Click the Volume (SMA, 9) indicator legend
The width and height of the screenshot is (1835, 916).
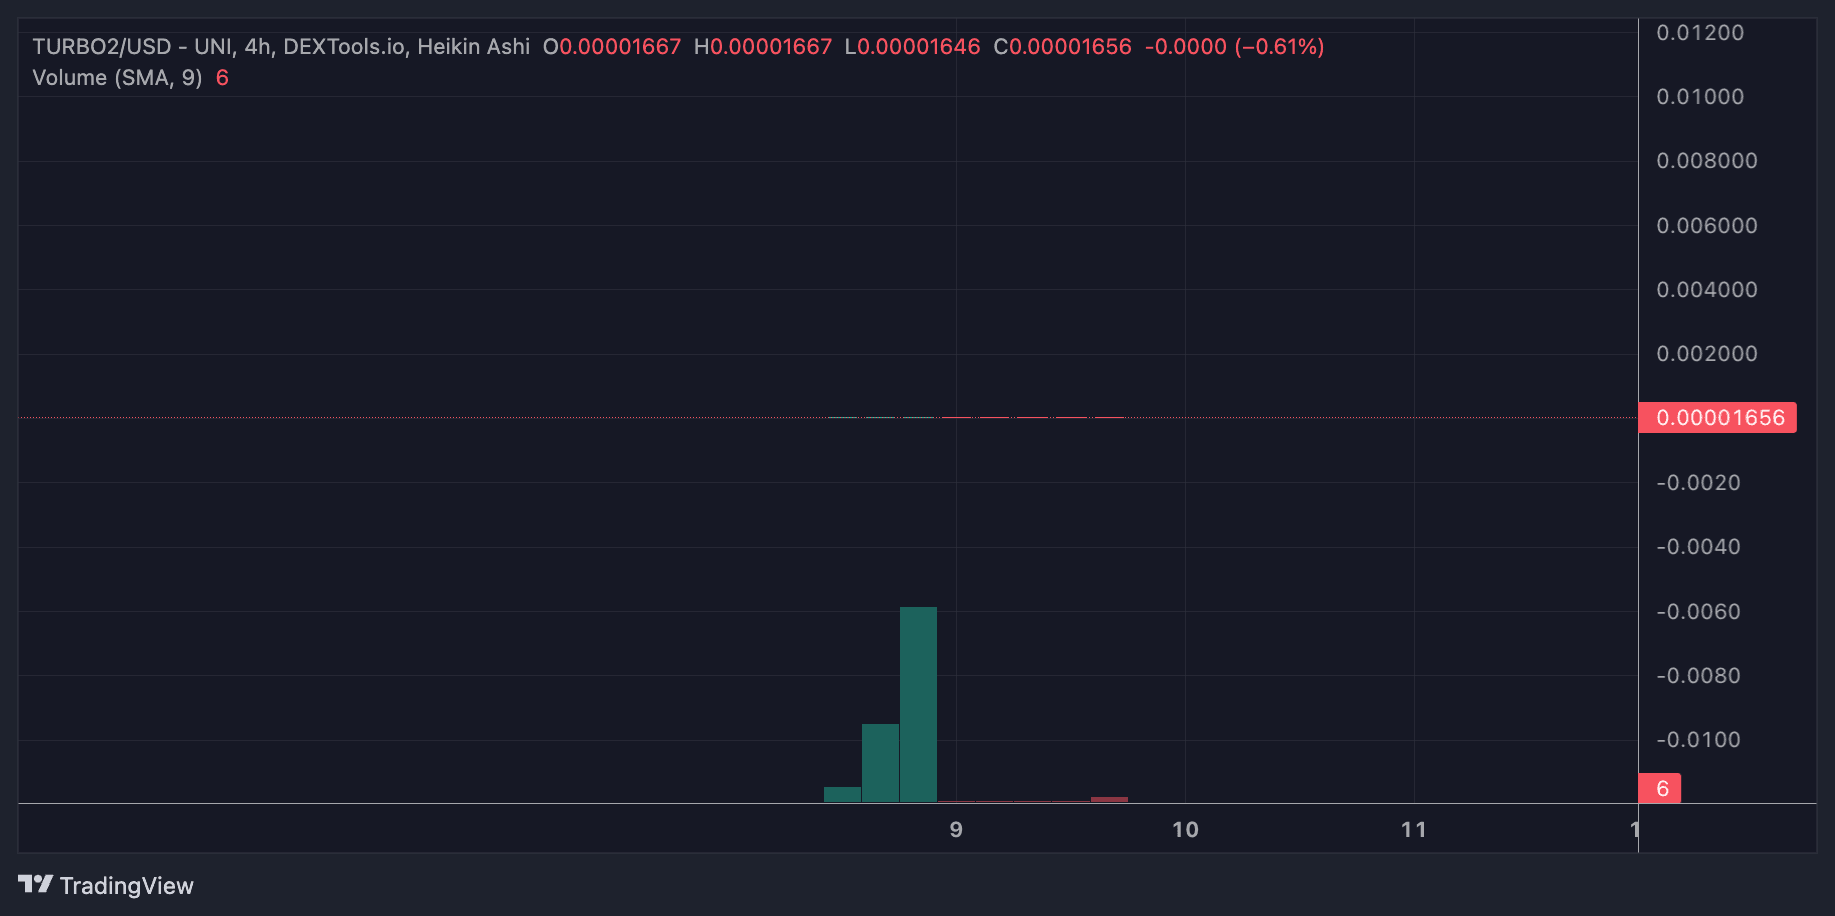pos(117,78)
